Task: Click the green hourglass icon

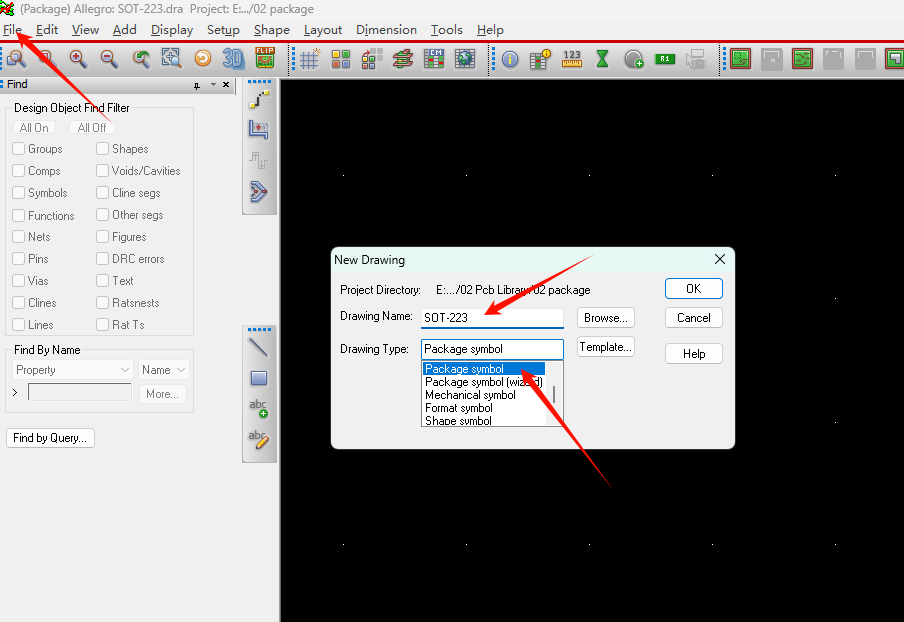Action: [602, 59]
